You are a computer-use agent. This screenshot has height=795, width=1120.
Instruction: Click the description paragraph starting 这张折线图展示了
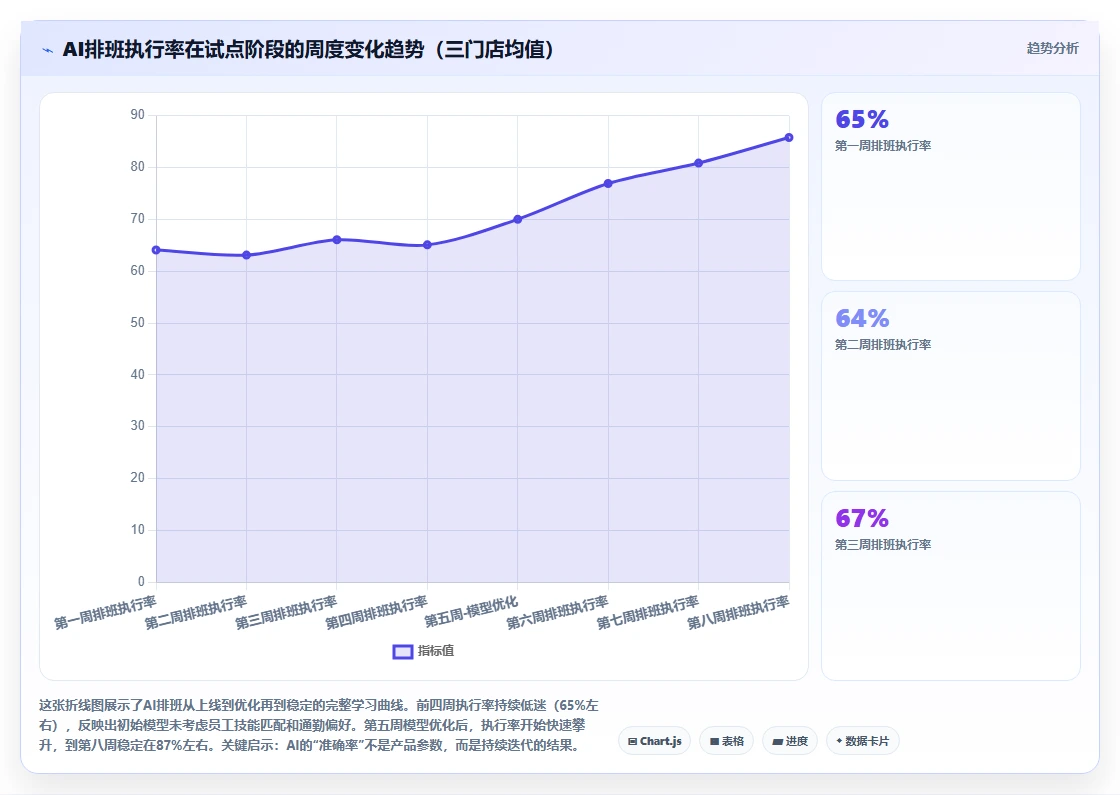point(319,725)
